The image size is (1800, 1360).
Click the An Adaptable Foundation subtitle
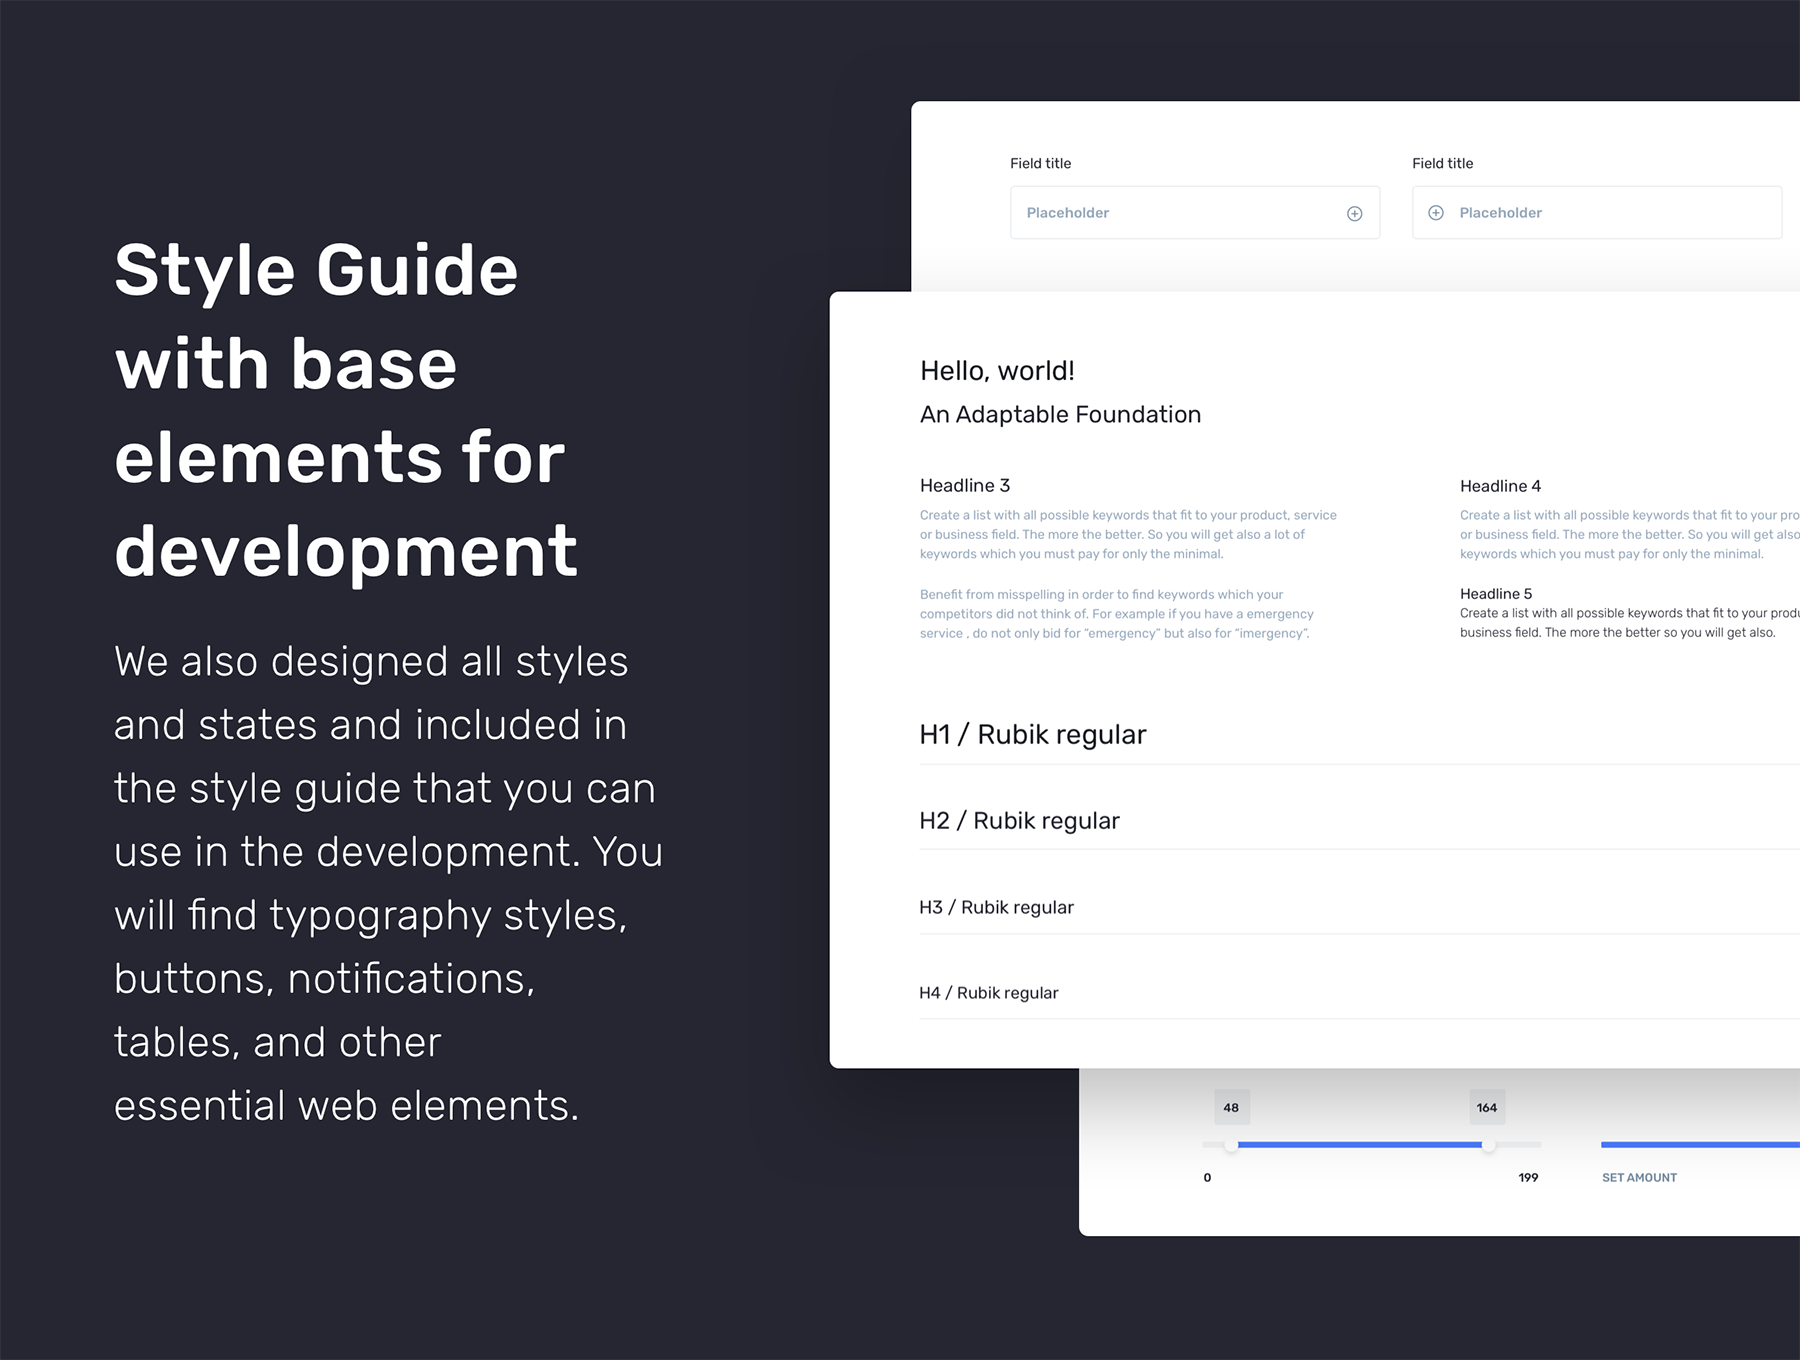[1060, 414]
